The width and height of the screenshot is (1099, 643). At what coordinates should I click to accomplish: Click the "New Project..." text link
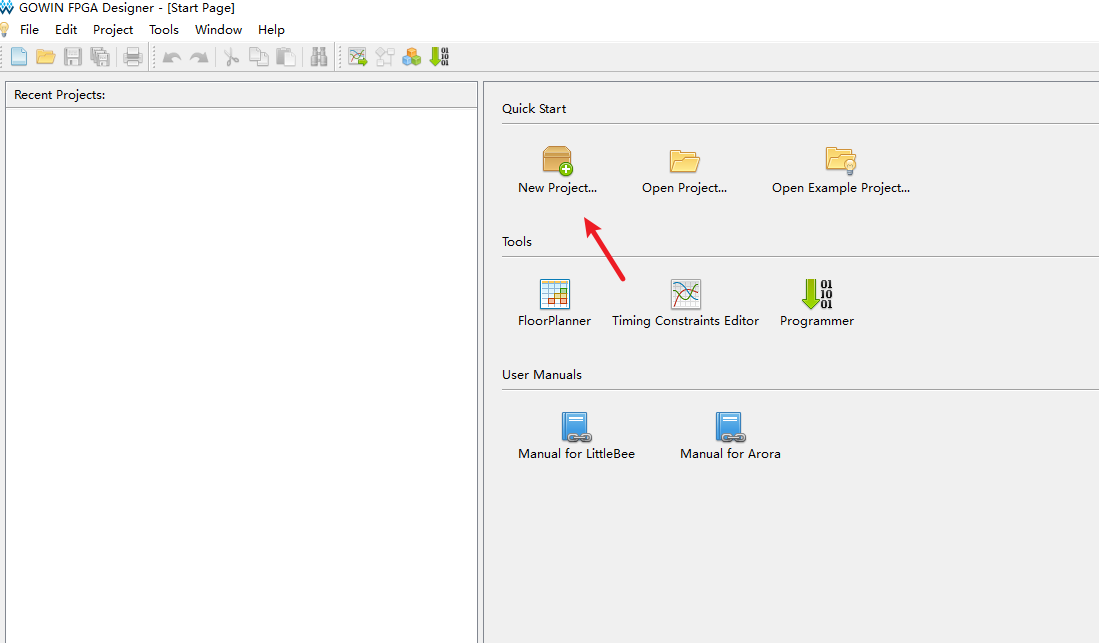pos(557,188)
